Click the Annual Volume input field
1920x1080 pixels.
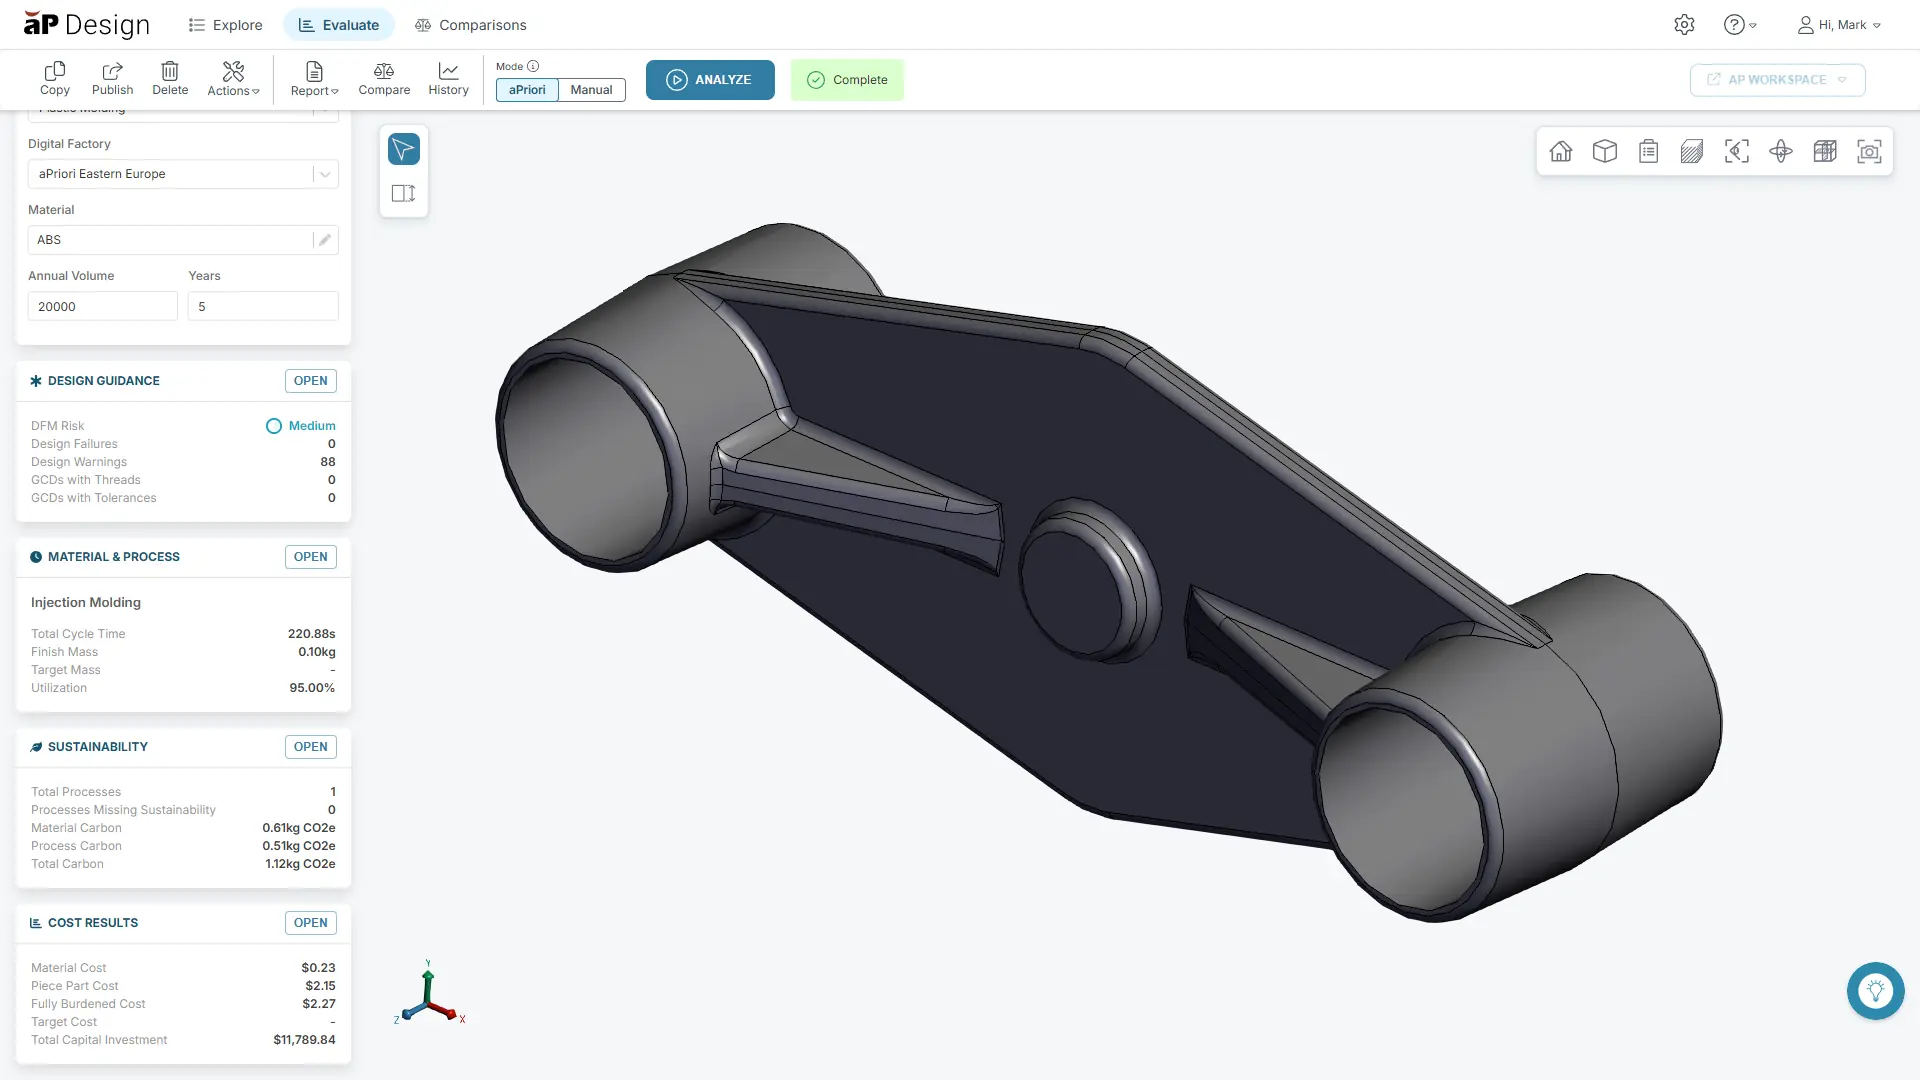point(102,306)
